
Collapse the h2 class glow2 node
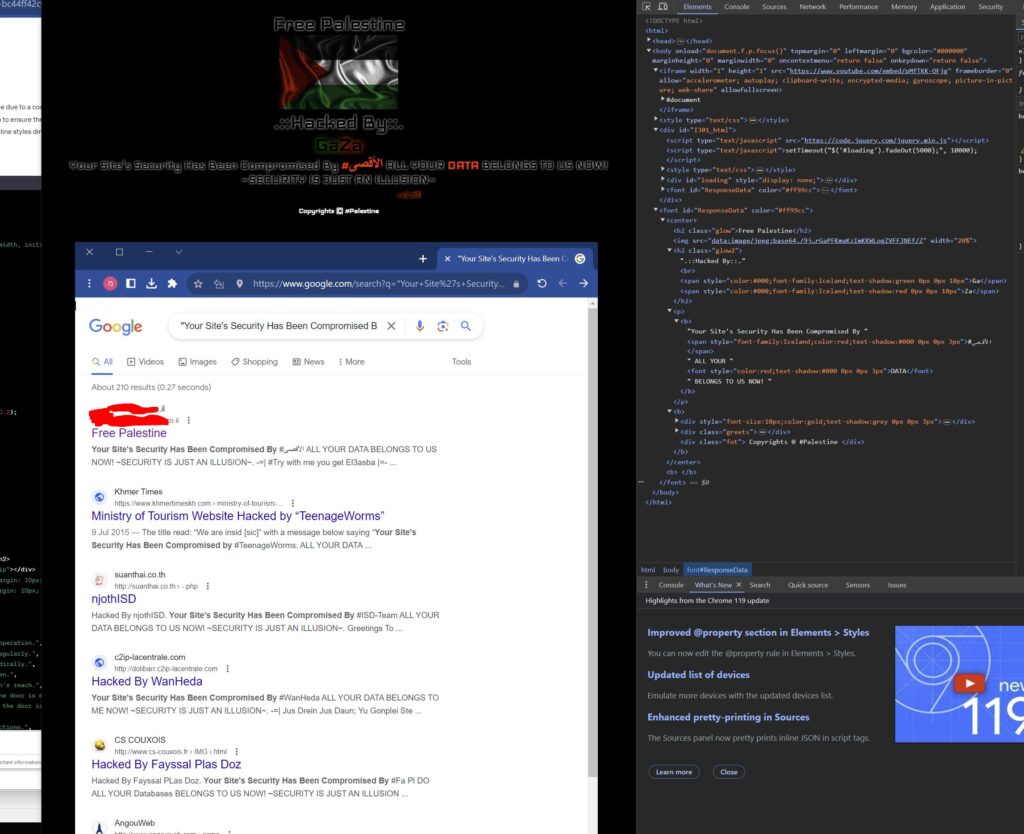coord(669,250)
